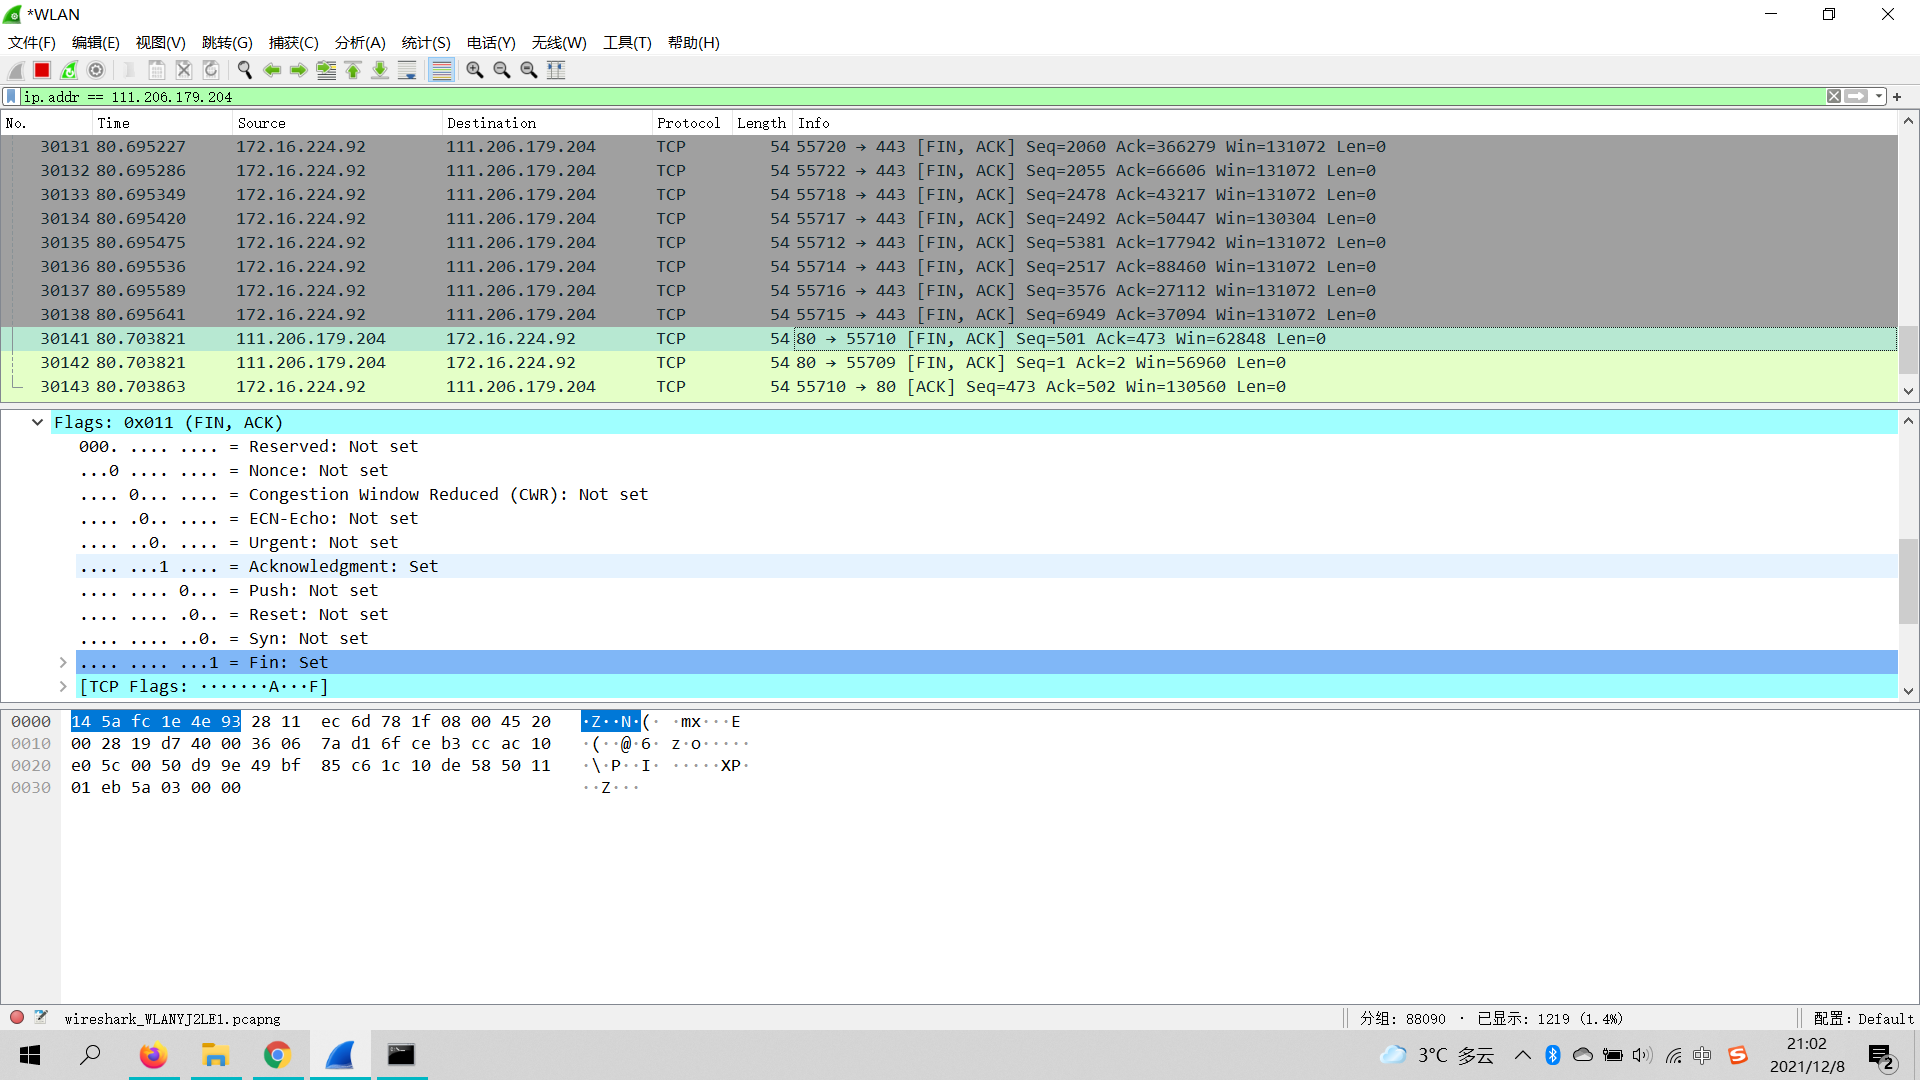Expand the Fin: Set tree item

pyautogui.click(x=63, y=662)
